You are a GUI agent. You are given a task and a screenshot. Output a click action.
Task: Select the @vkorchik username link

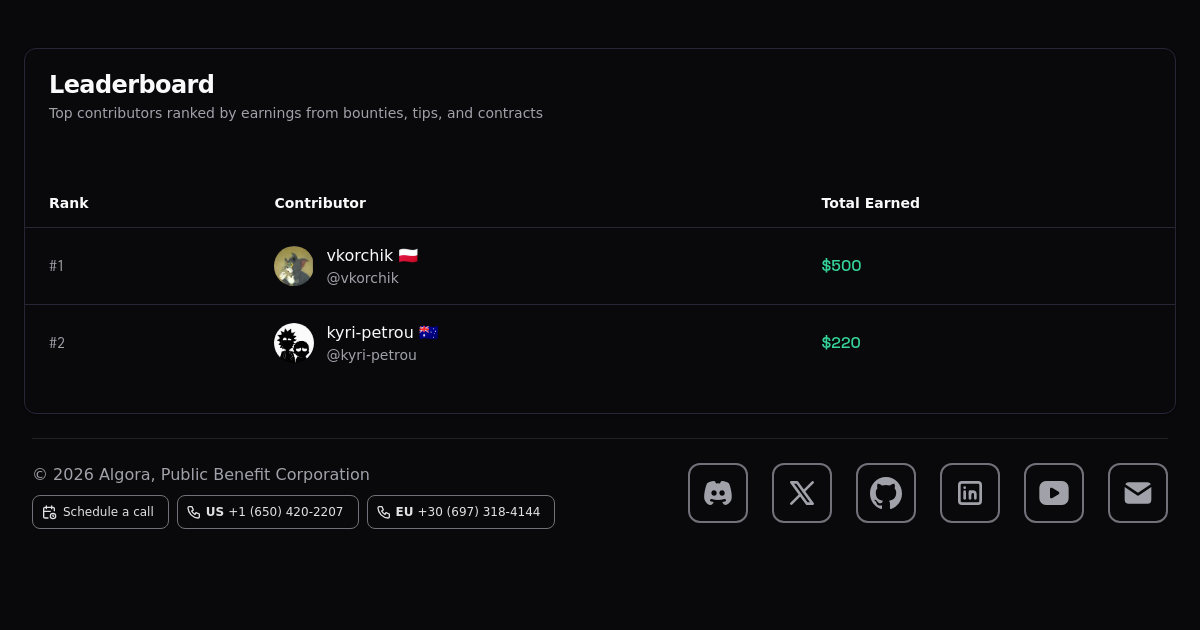coord(362,278)
